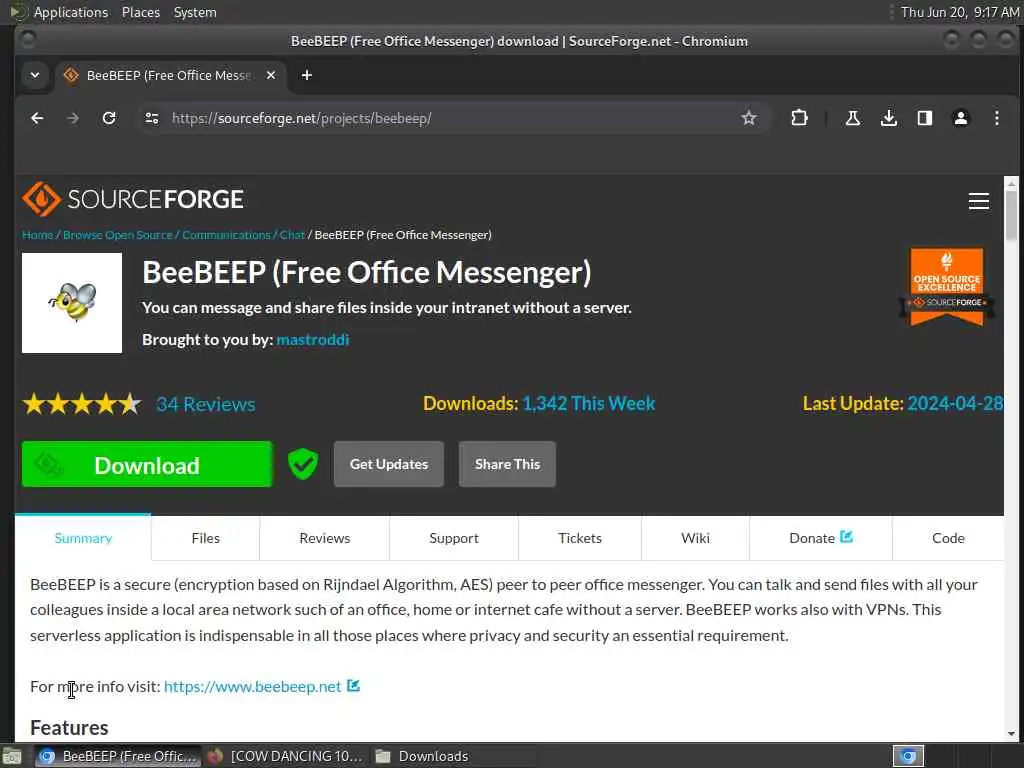Viewport: 1024px width, 768px height.
Task: Switch to the Support tab
Action: 454,538
